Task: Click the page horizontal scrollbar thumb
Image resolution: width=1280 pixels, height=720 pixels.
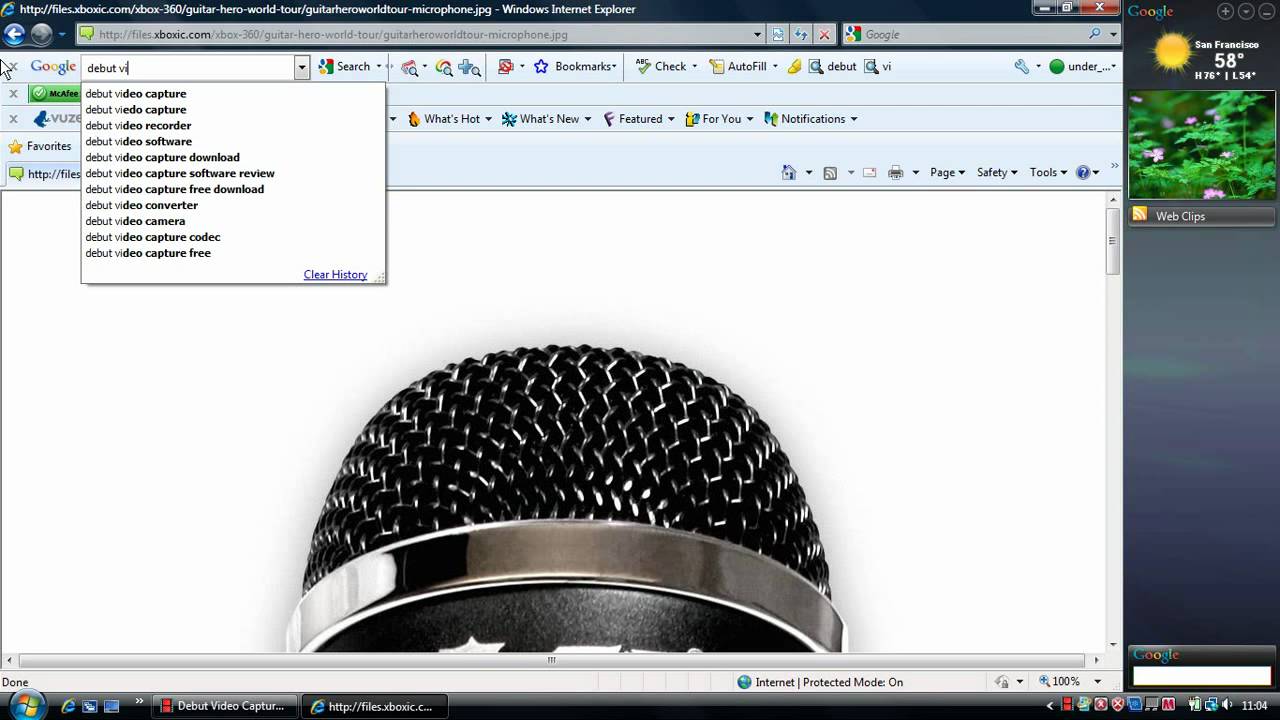Action: [x=551, y=660]
